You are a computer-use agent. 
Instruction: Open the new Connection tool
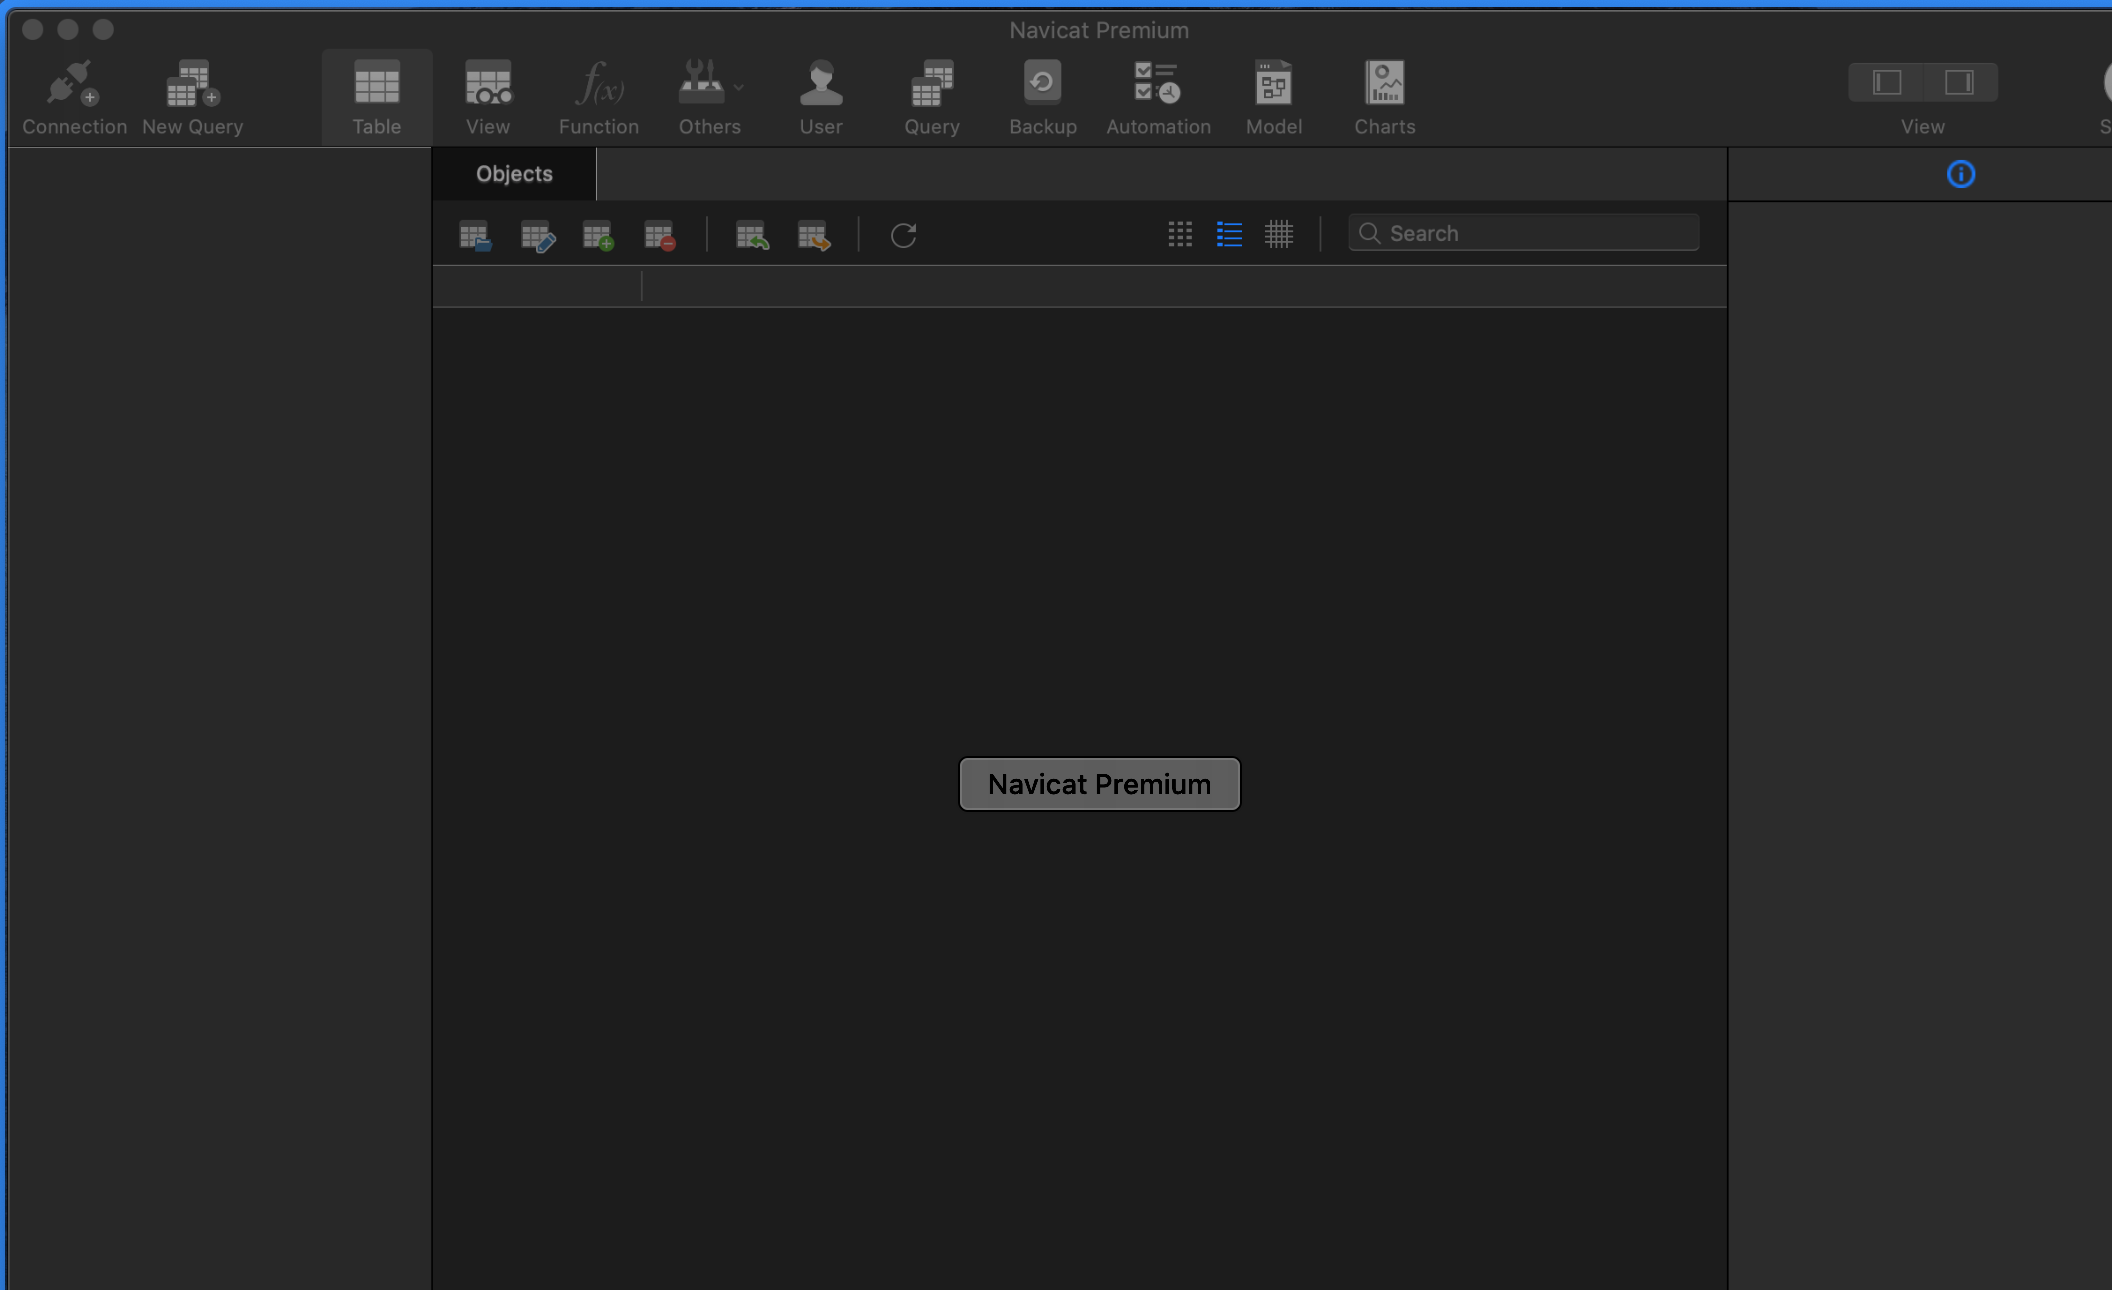(x=74, y=97)
